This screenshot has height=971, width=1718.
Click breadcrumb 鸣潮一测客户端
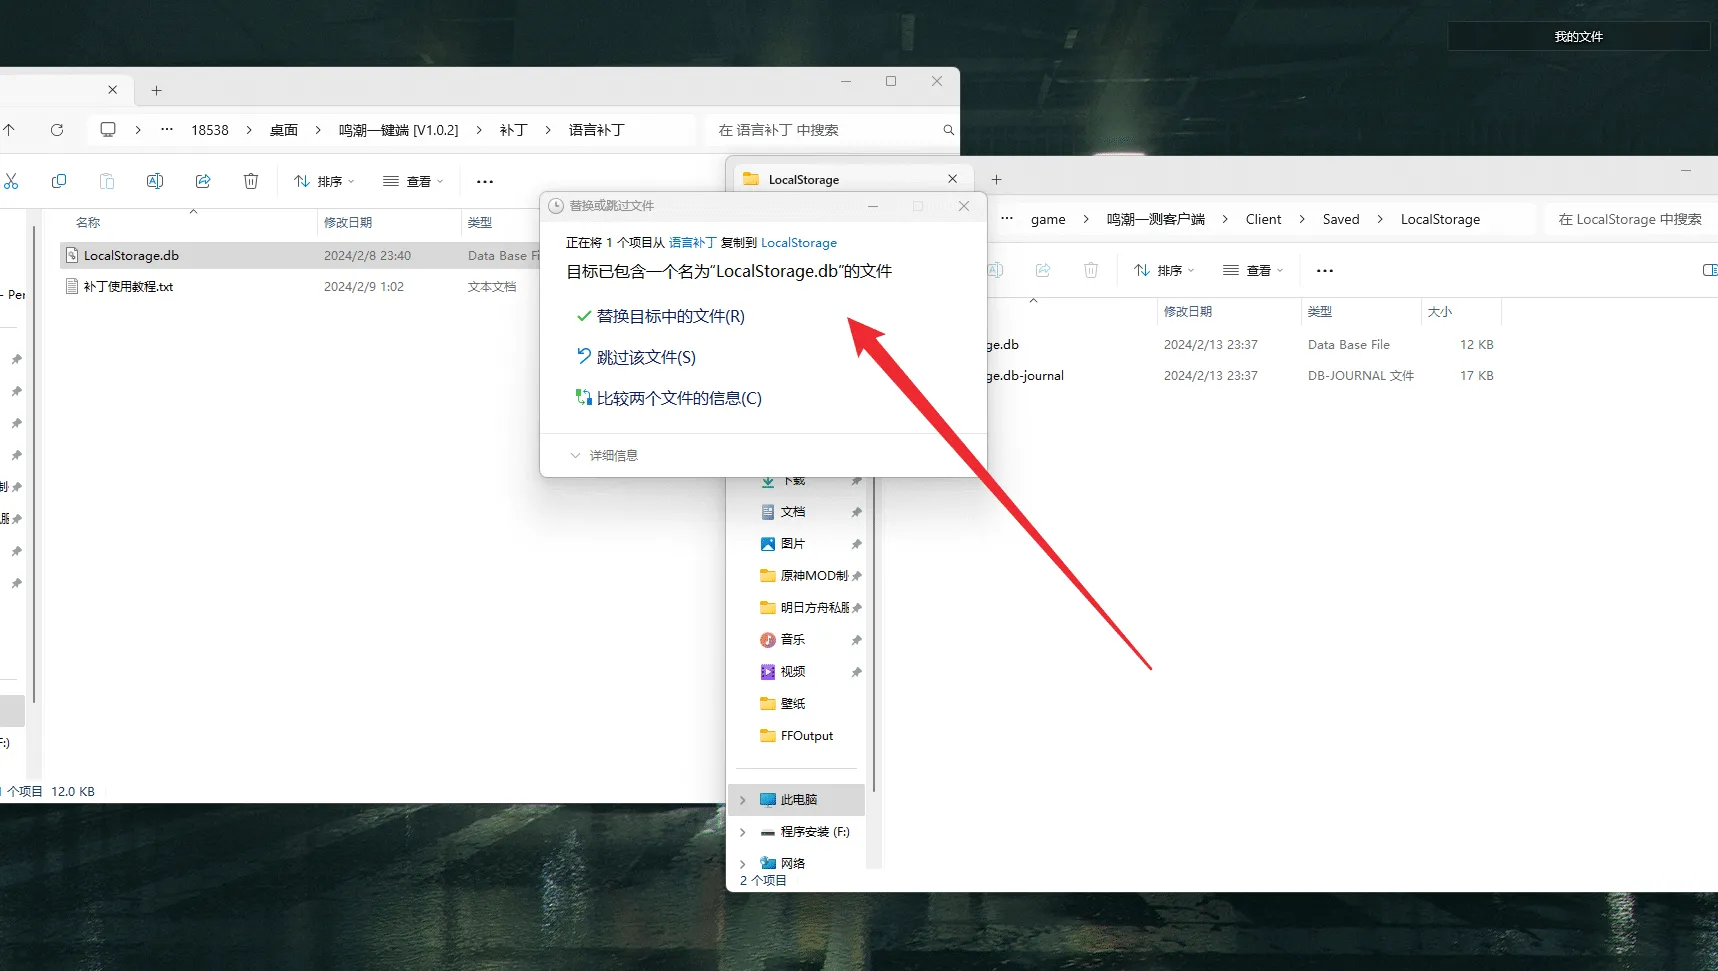pos(1155,219)
